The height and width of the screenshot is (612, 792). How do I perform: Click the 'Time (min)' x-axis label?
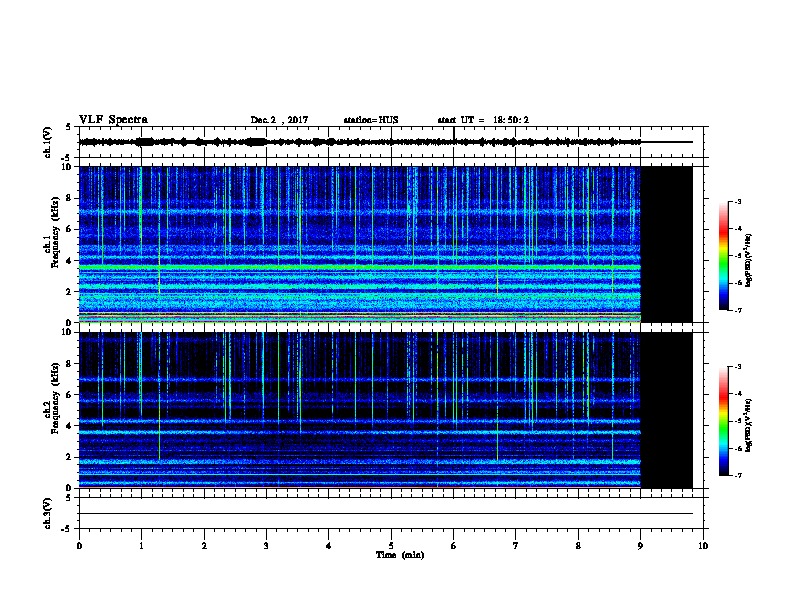pos(400,555)
